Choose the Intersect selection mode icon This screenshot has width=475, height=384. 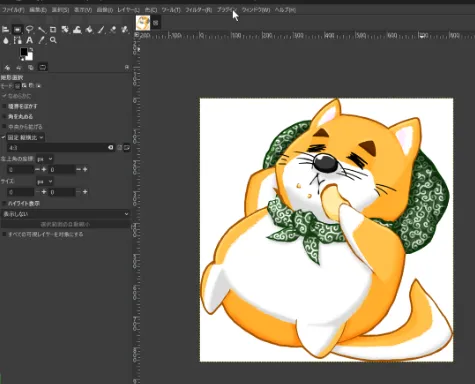(x=38, y=86)
